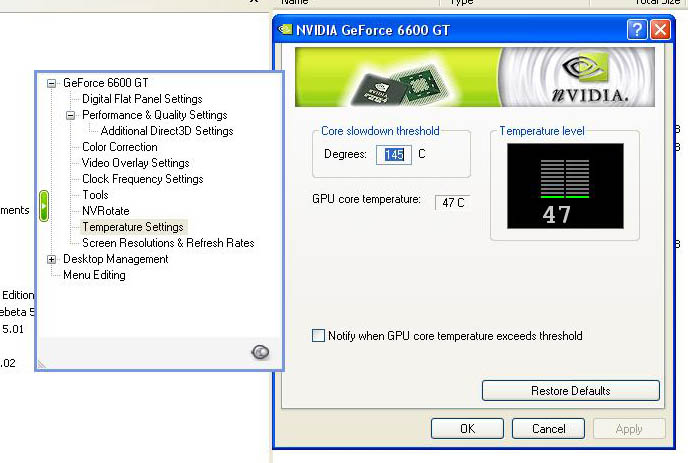Select GeForce 6600 GT tree root
The width and height of the screenshot is (688, 463).
click(x=106, y=83)
